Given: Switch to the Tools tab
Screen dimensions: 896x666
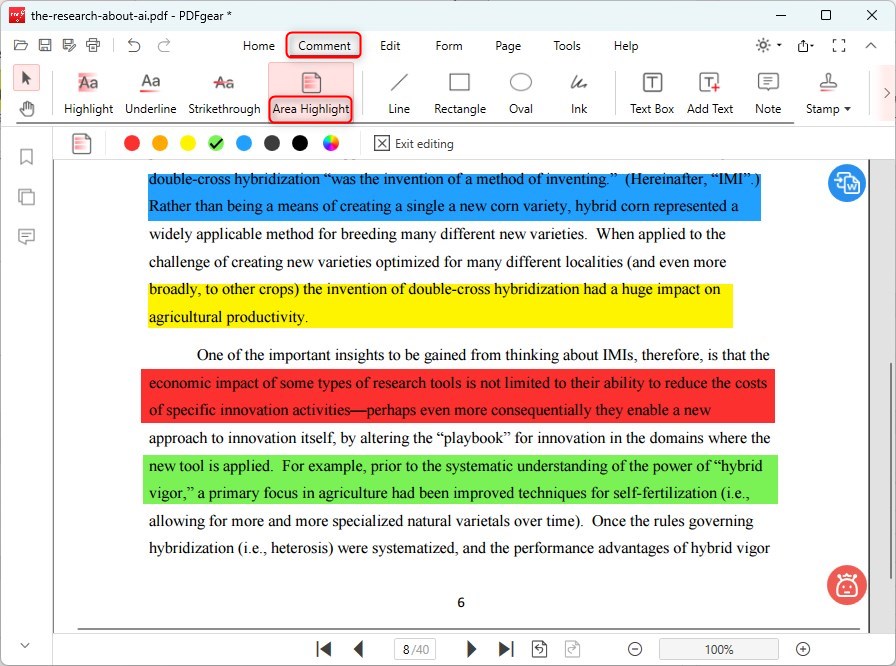Looking at the screenshot, I should [x=566, y=46].
